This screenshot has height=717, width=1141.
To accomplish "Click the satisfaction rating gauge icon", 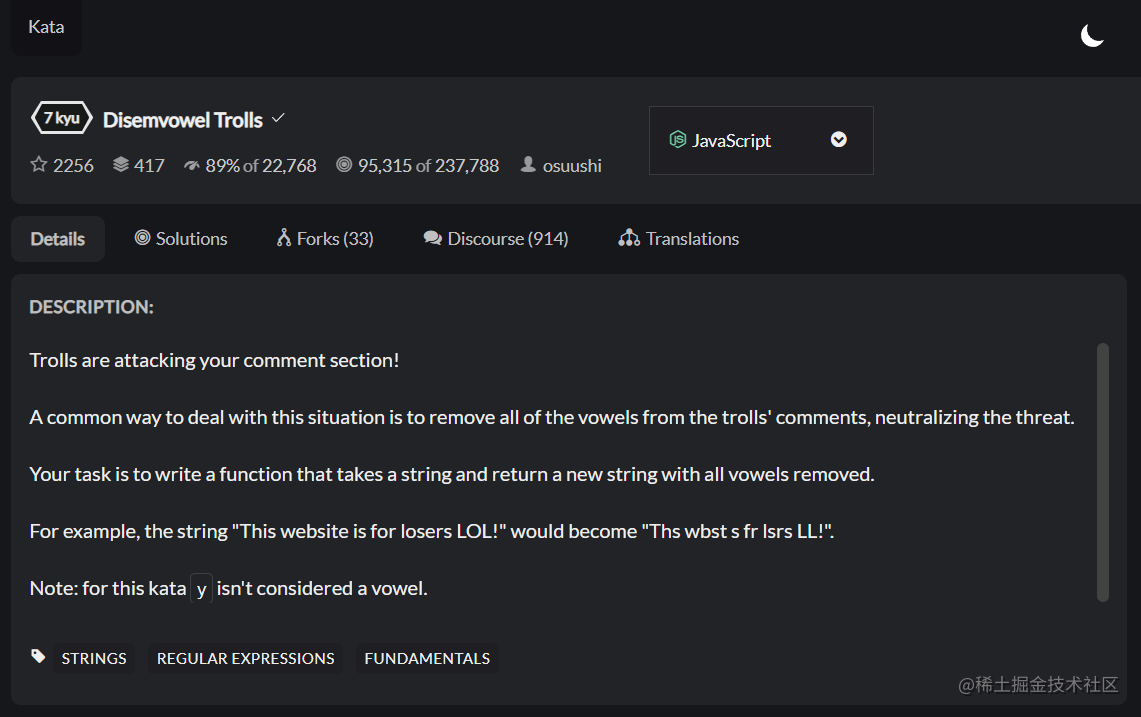I will click(x=192, y=165).
